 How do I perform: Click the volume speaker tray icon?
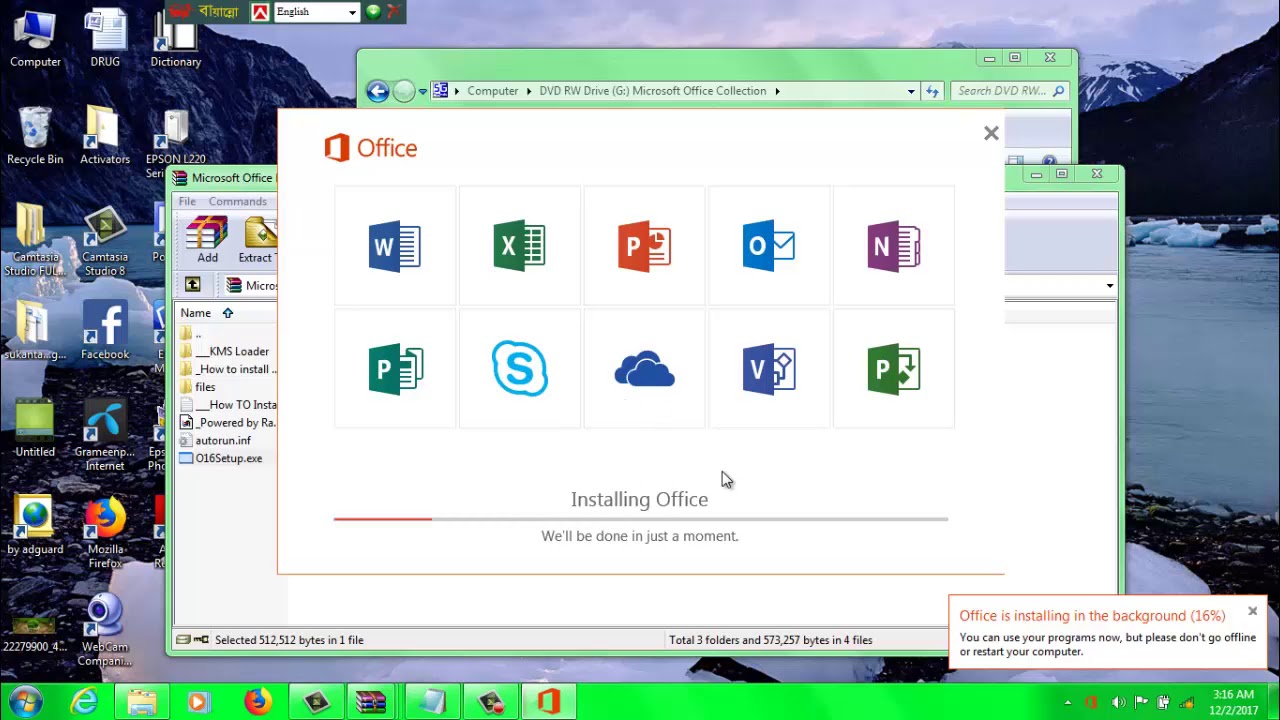1119,703
